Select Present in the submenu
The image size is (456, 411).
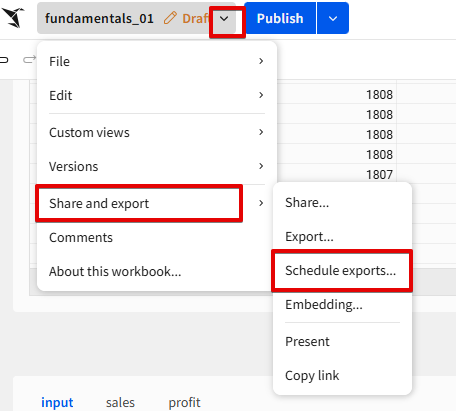(342, 341)
